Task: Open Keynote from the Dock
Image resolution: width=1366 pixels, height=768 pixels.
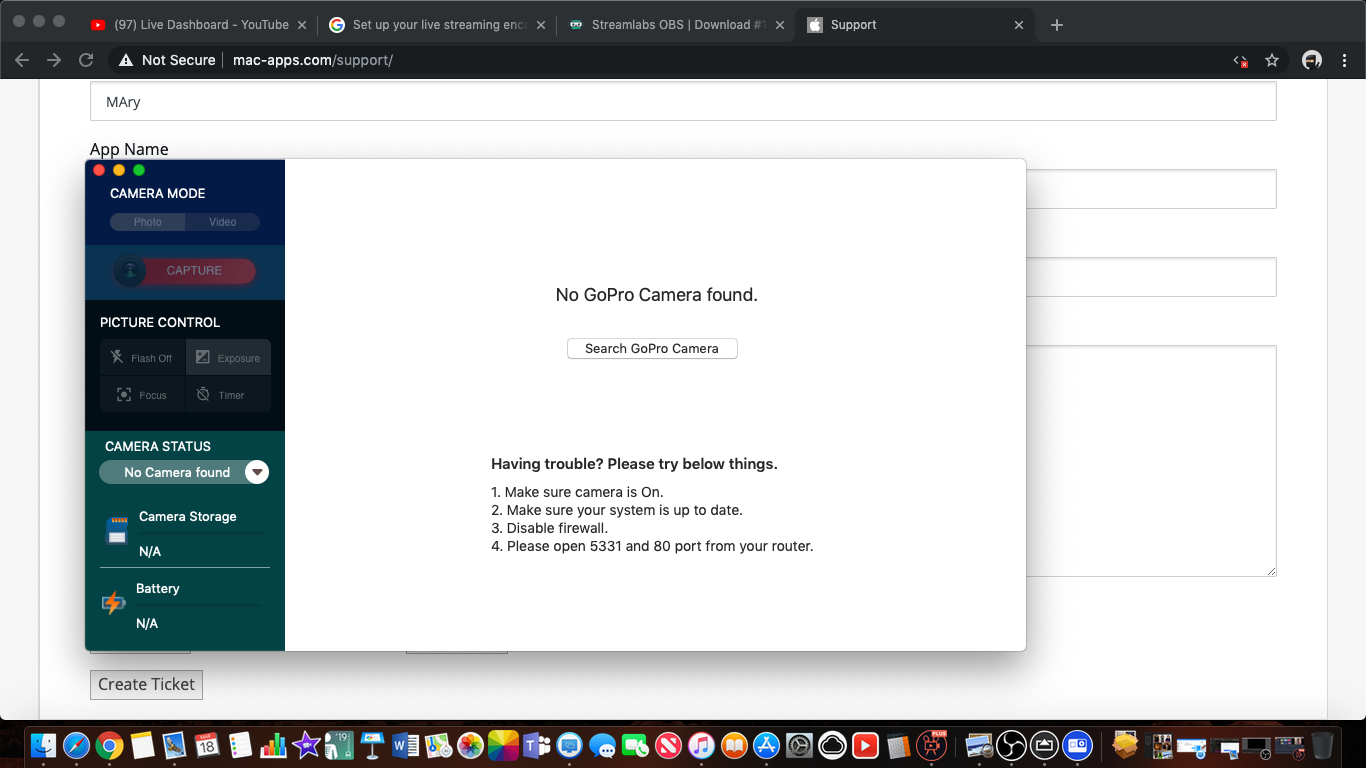Action: click(x=372, y=744)
